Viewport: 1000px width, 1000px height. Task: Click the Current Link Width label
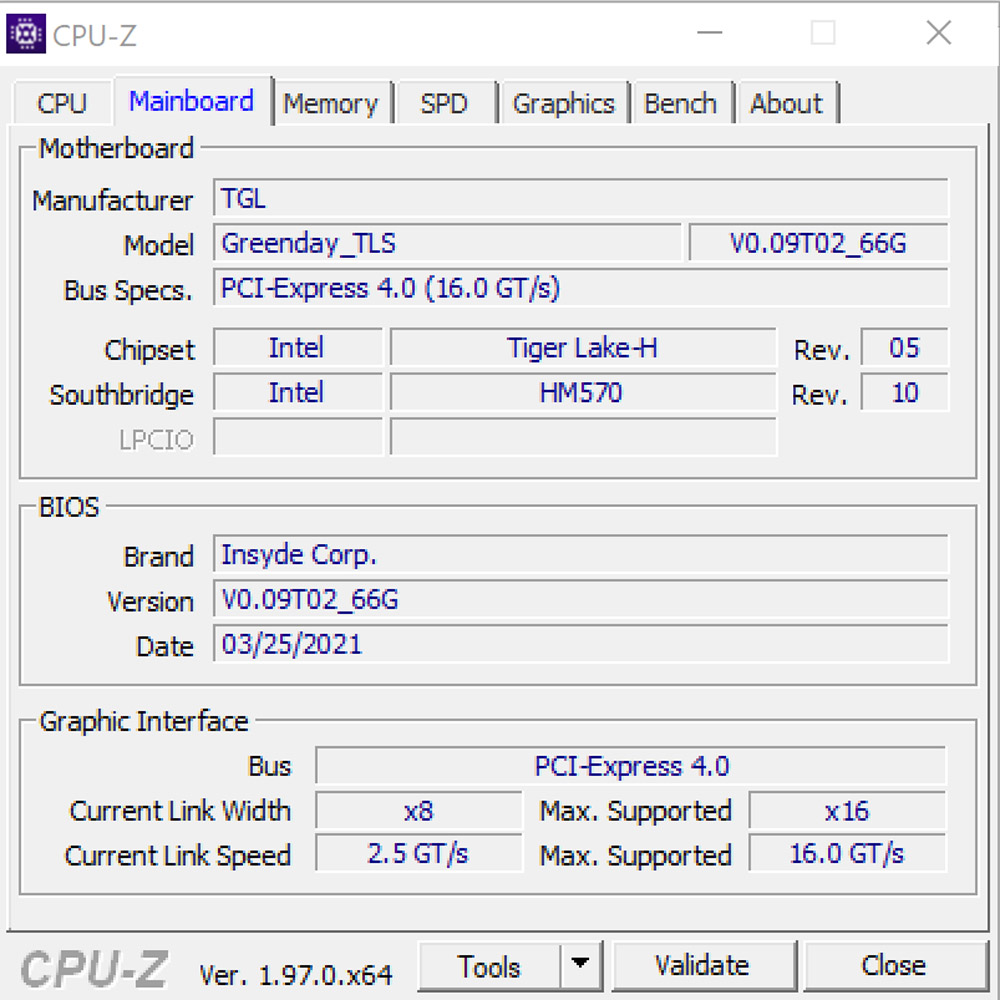pyautogui.click(x=180, y=811)
